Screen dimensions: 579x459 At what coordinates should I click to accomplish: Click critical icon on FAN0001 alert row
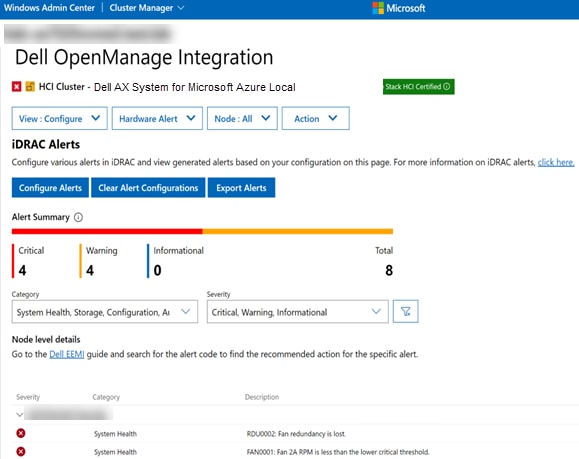click(x=21, y=451)
